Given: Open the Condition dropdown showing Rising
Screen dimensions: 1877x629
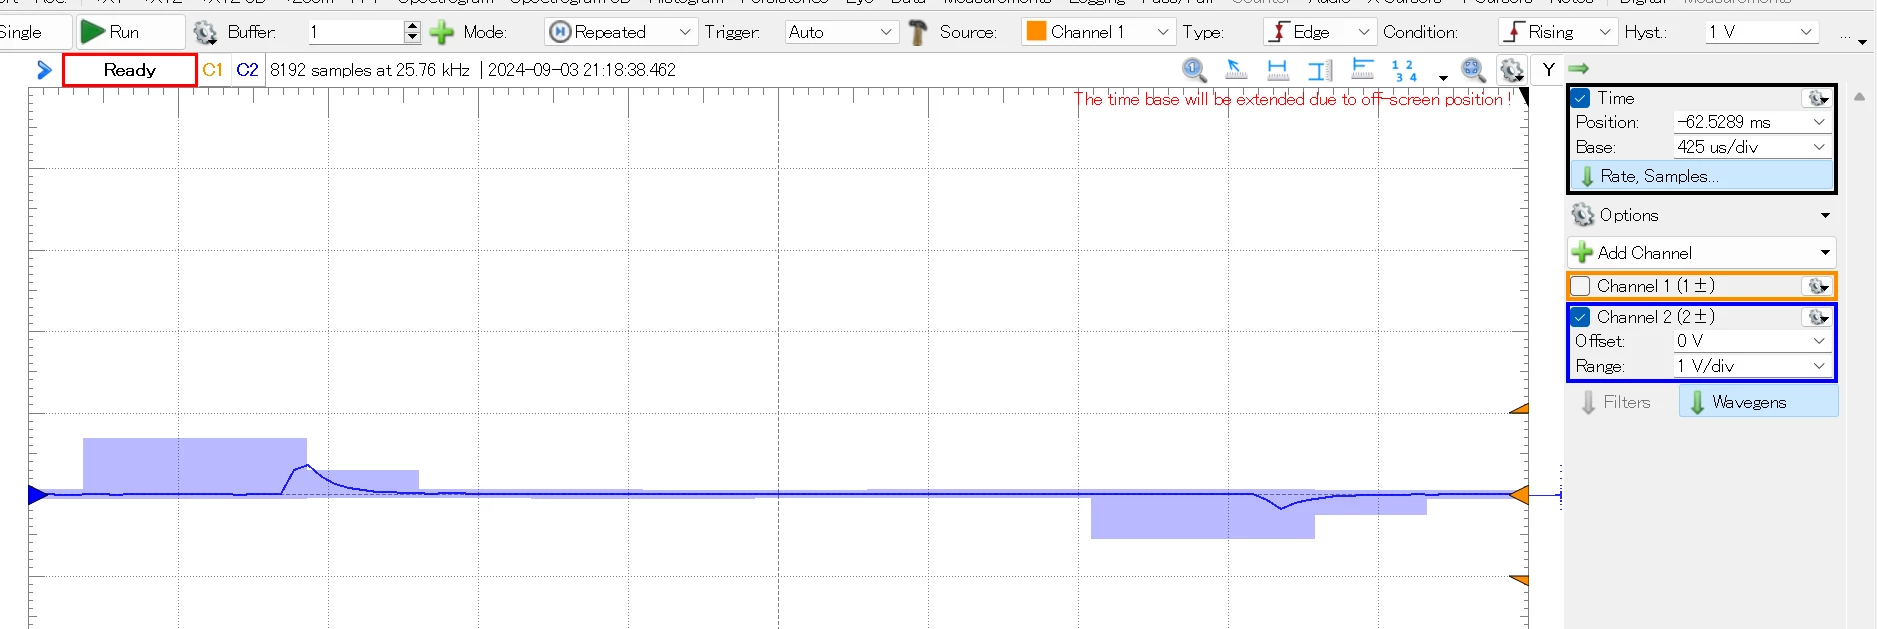Looking at the screenshot, I should point(1558,32).
